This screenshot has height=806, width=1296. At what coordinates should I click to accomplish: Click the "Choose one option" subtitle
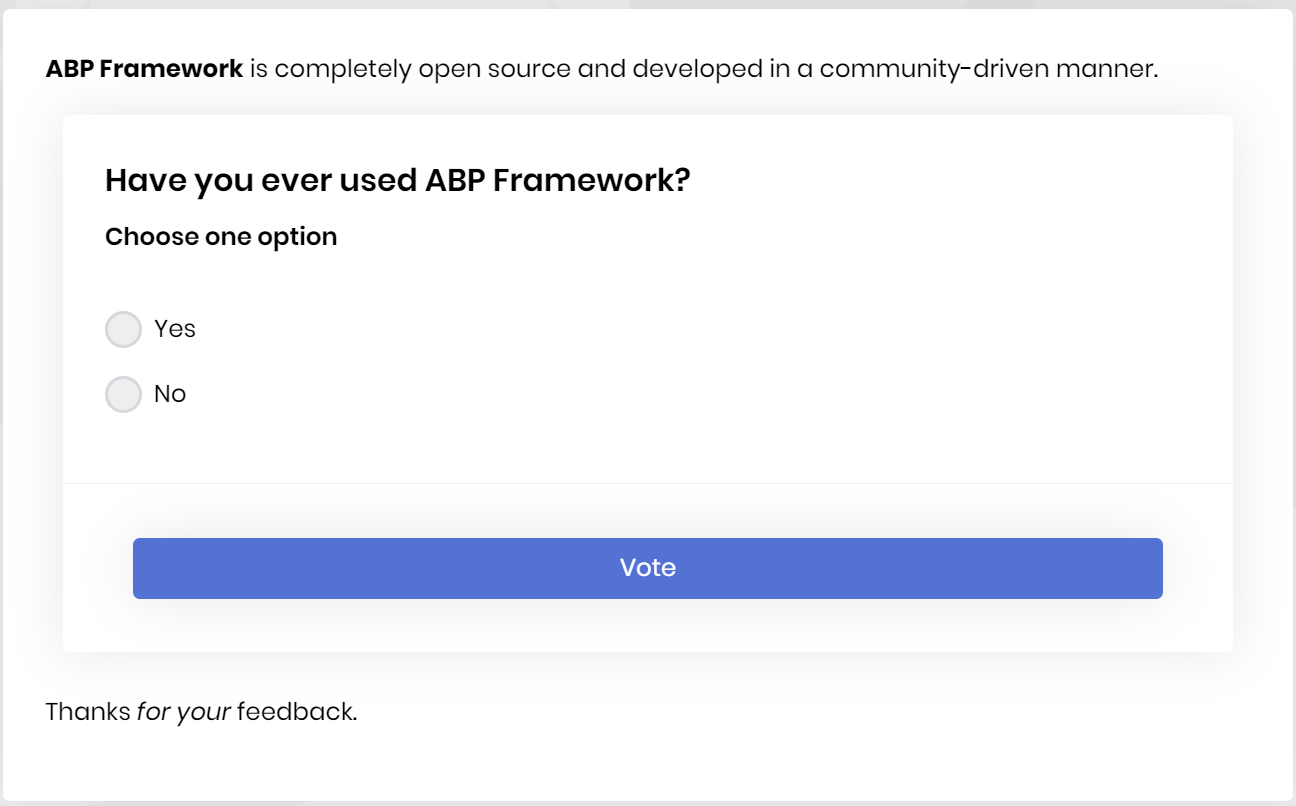tap(221, 237)
